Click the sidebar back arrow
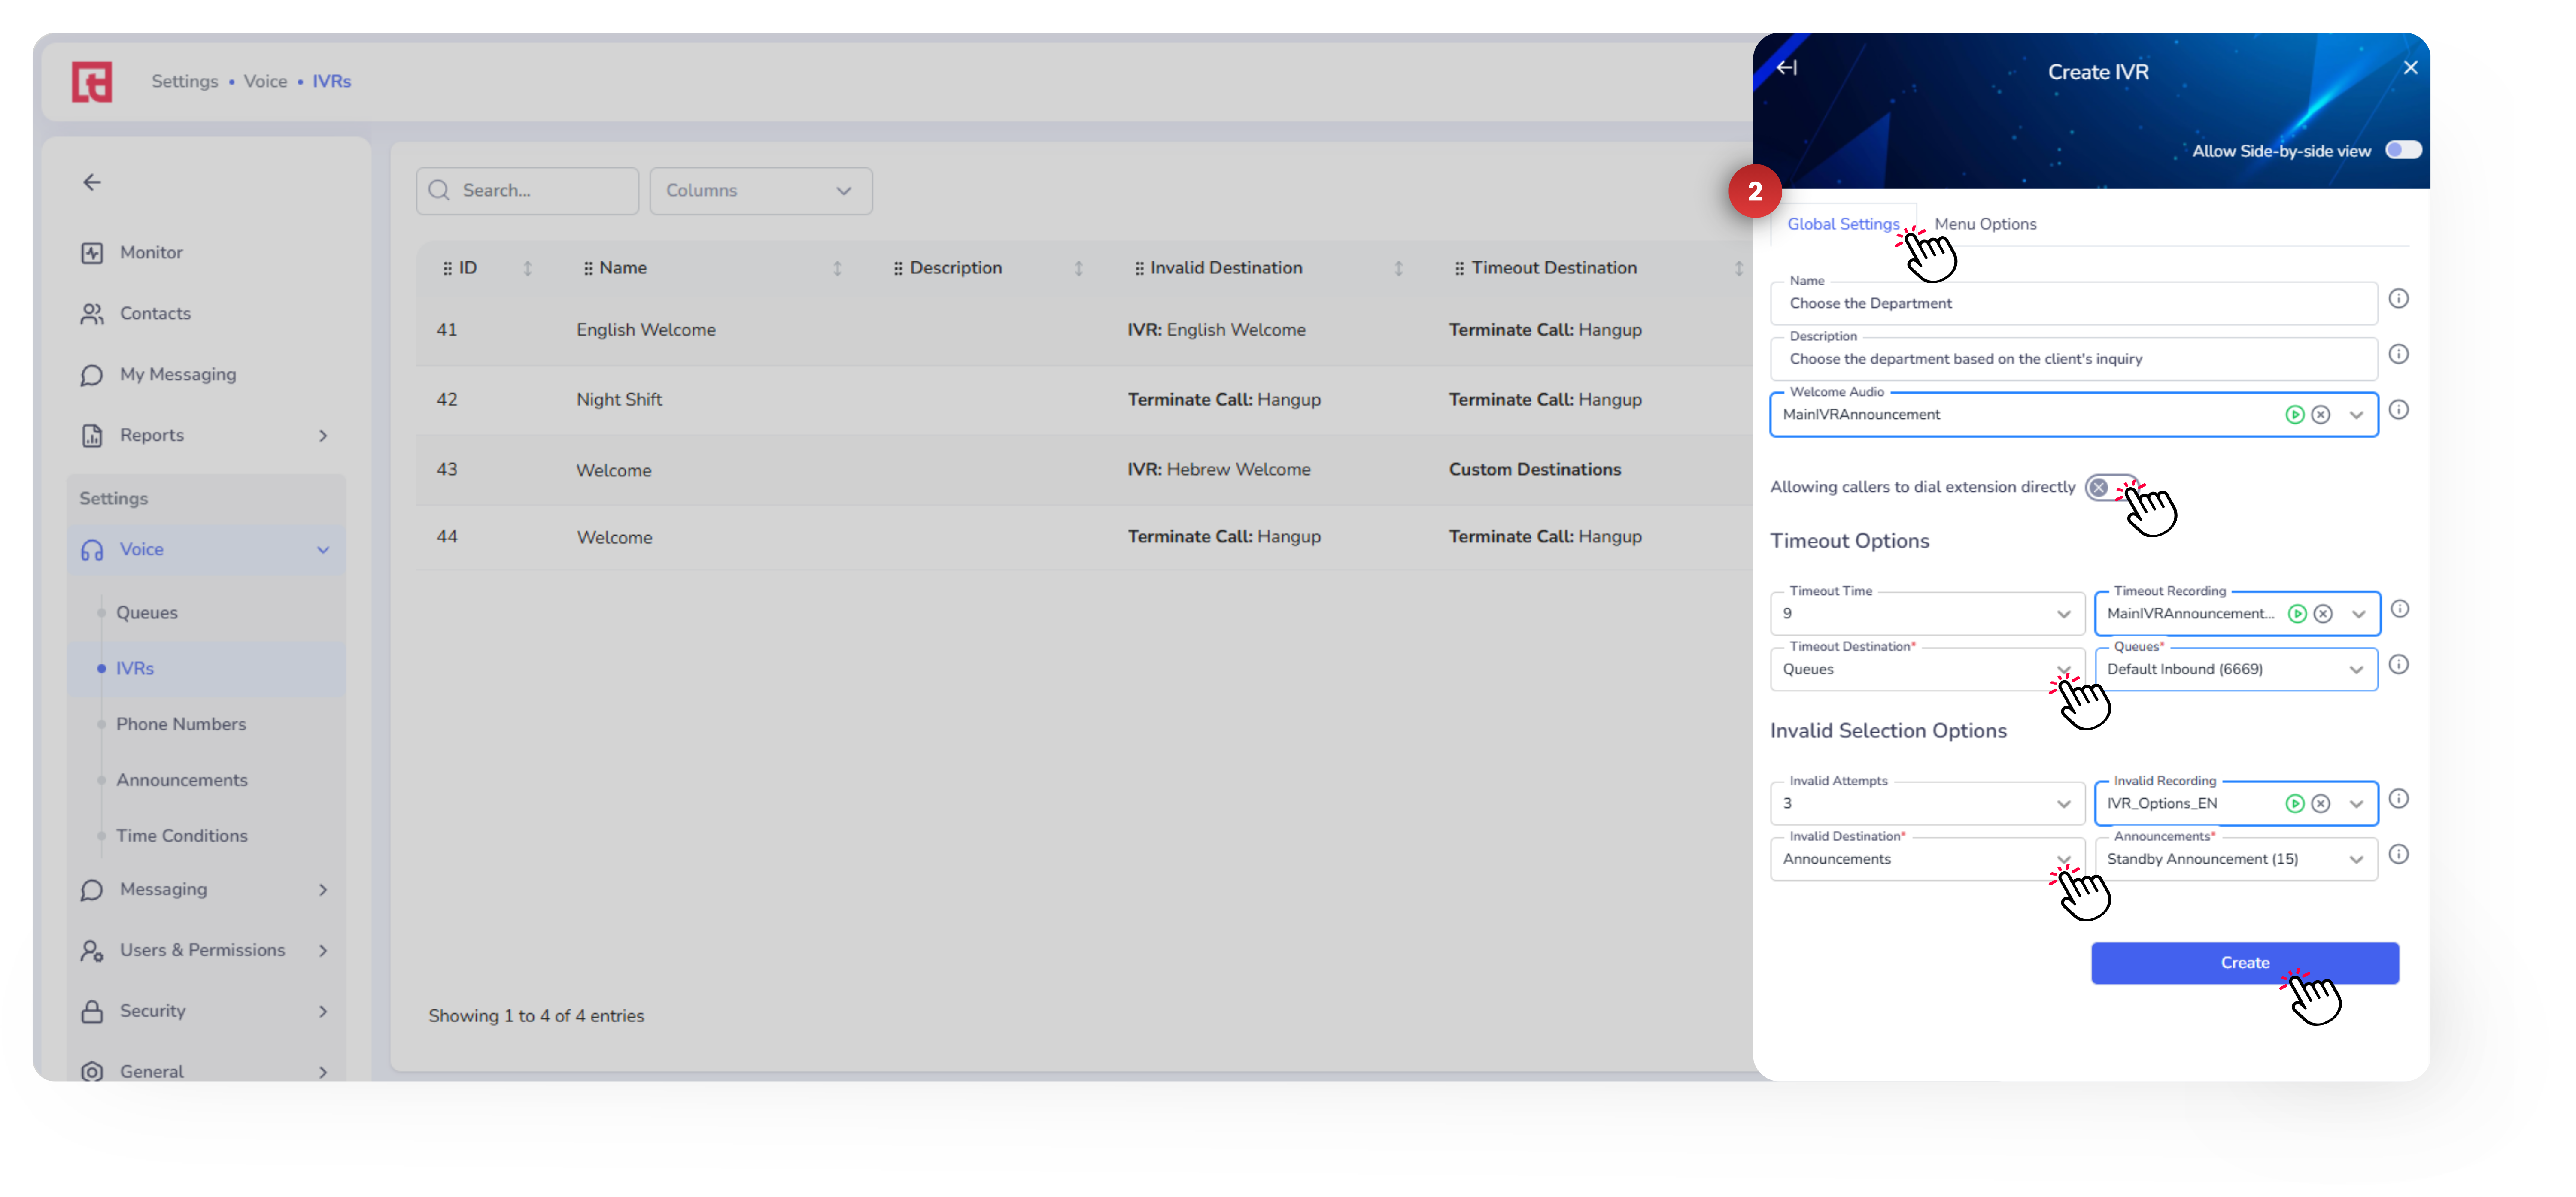Viewport: 2576px width, 1197px height. pyautogui.click(x=92, y=182)
